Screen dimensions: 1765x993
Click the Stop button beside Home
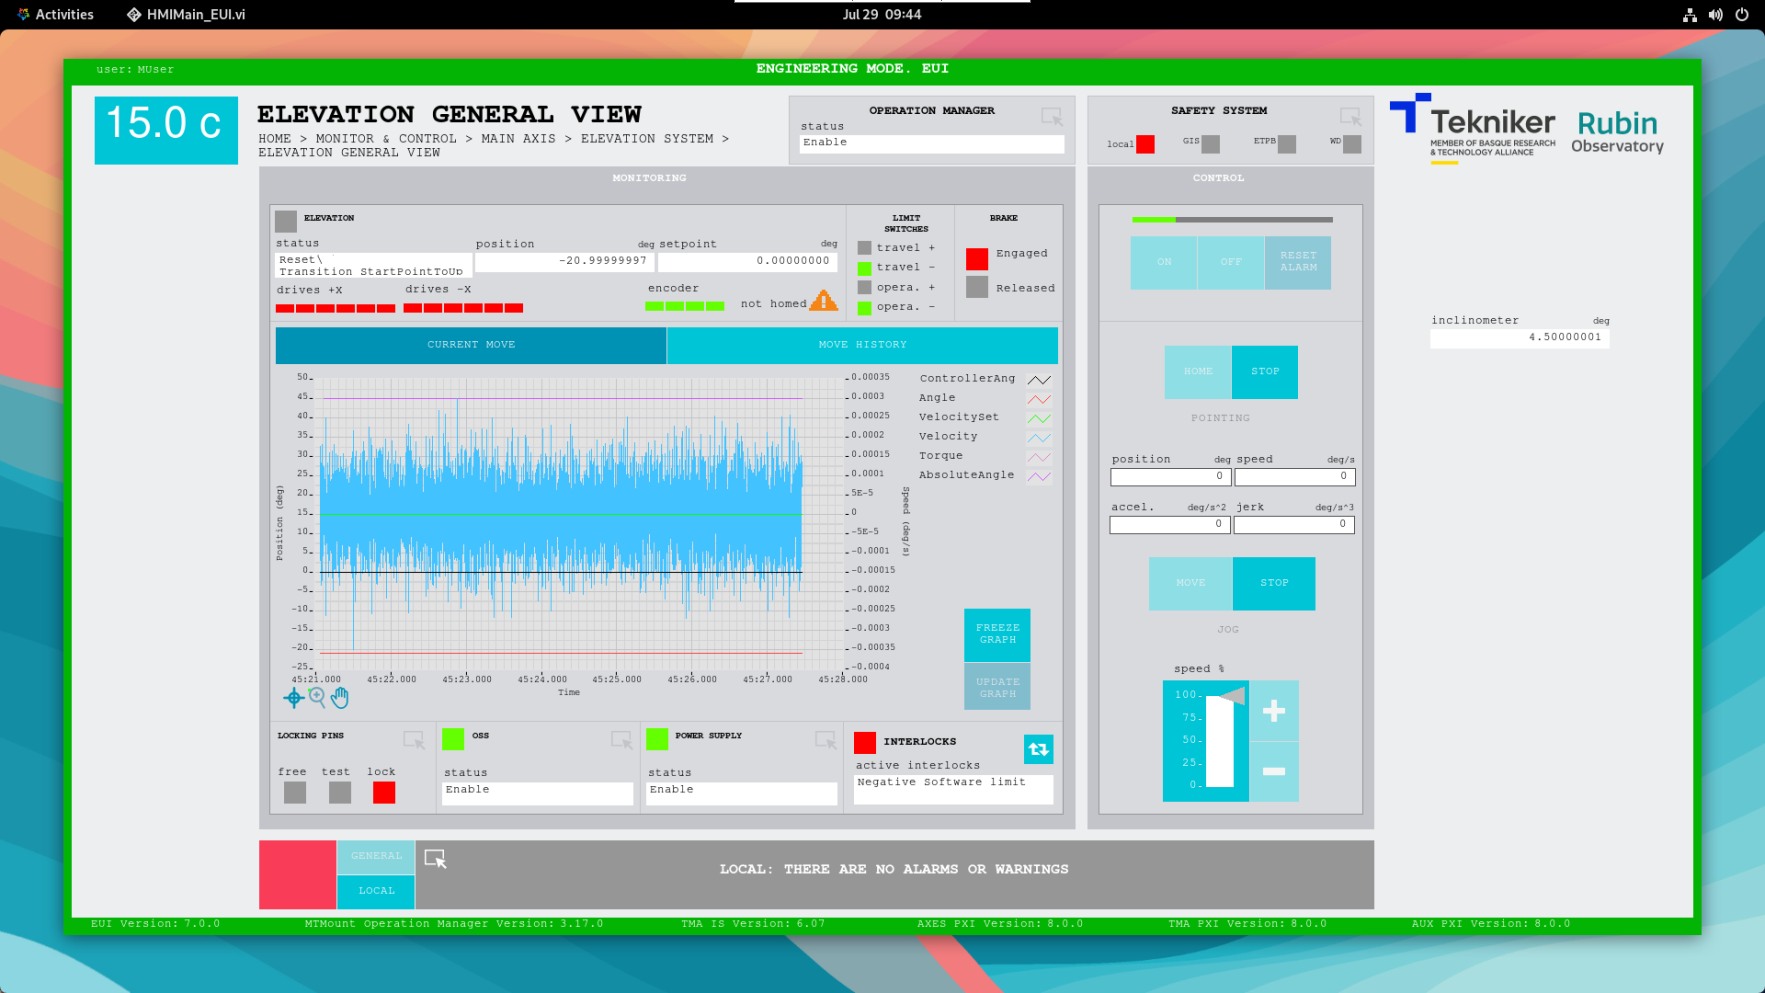pos(1265,372)
